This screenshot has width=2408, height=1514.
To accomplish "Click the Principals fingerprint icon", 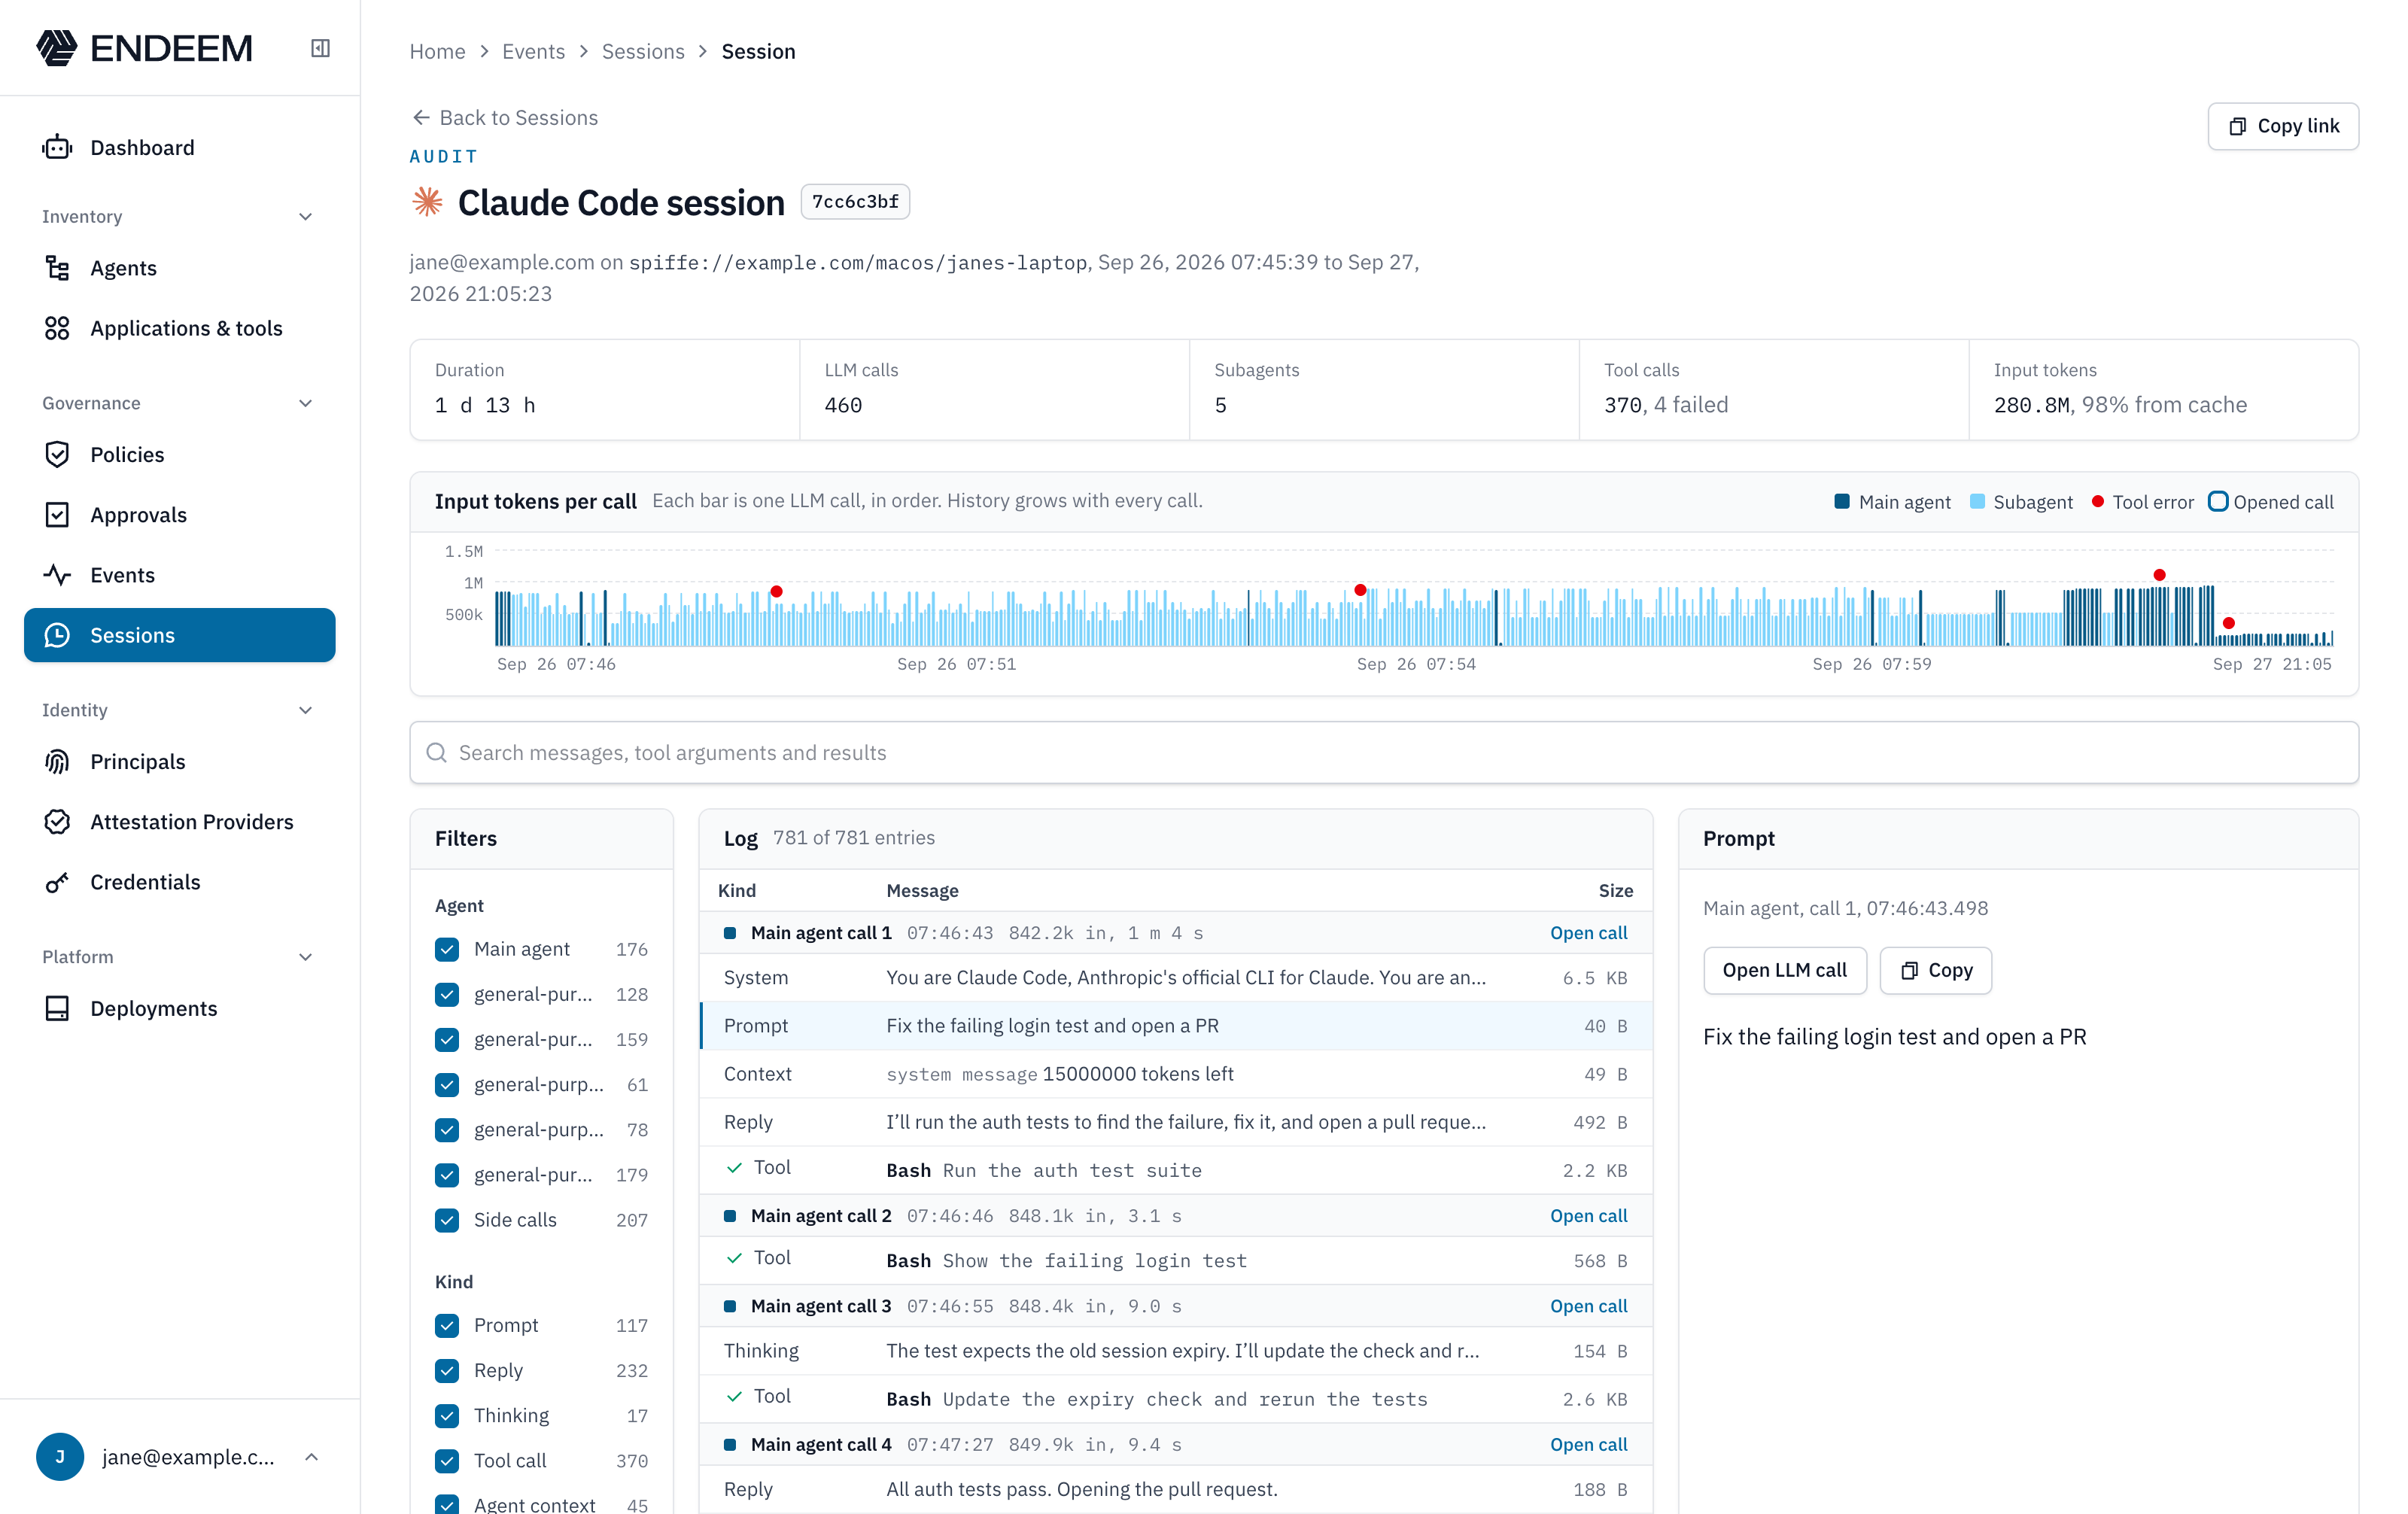I will click(x=57, y=761).
